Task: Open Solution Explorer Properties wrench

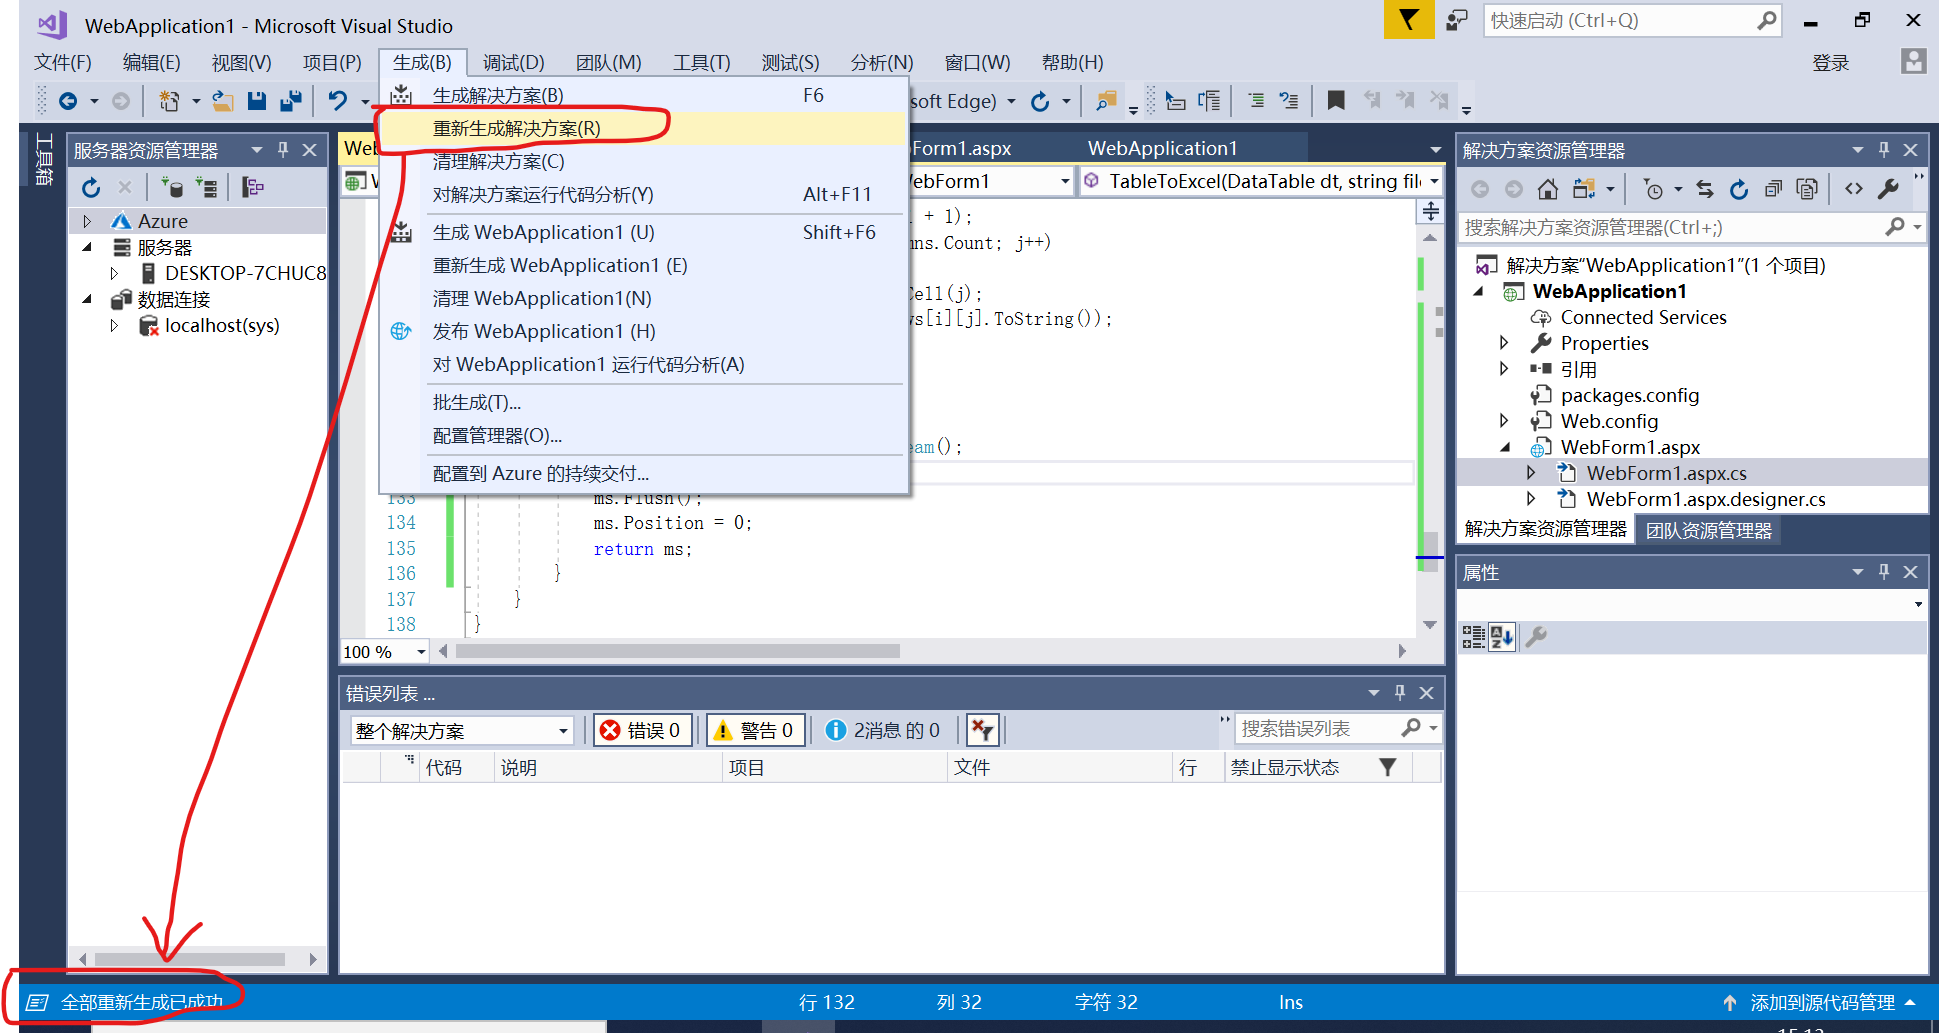Action: [x=1889, y=189]
